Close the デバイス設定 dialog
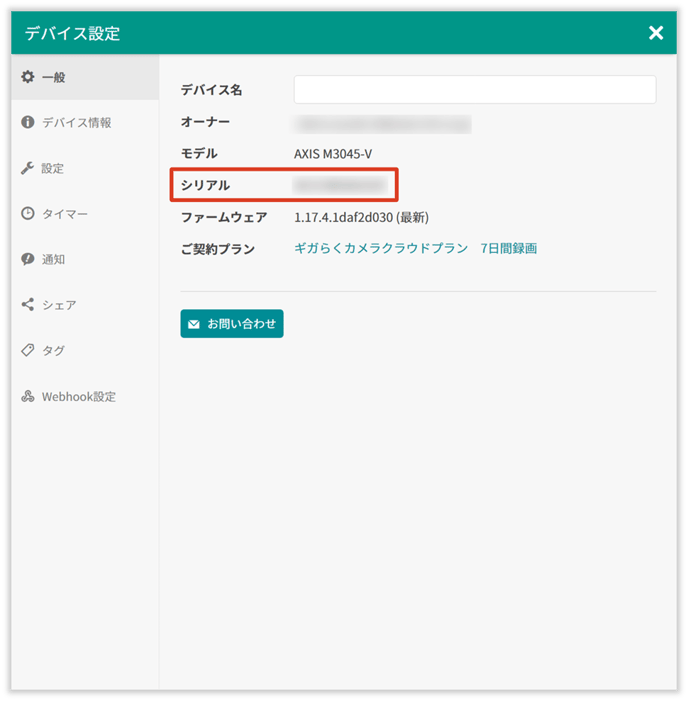Screen dimensions: 688x701 point(656,33)
